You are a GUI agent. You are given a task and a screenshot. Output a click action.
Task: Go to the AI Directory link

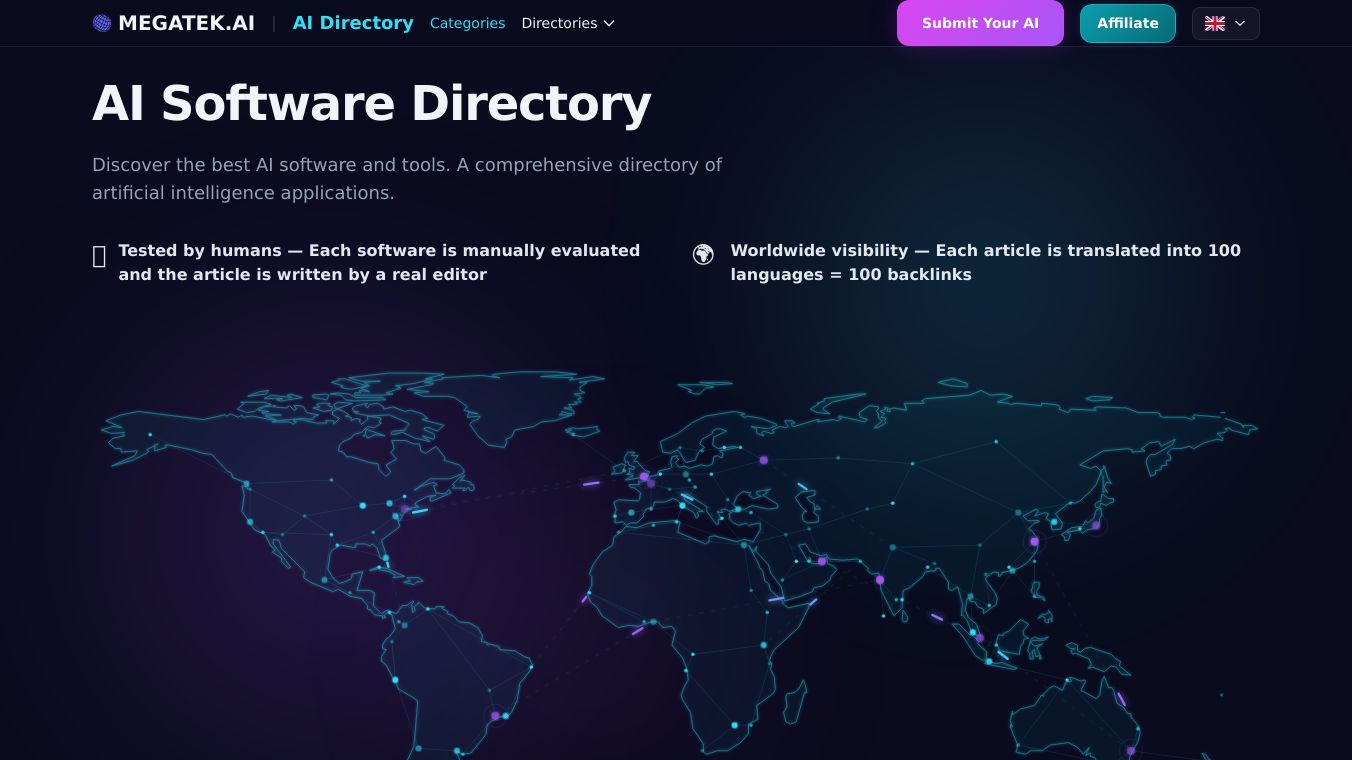[x=353, y=23]
